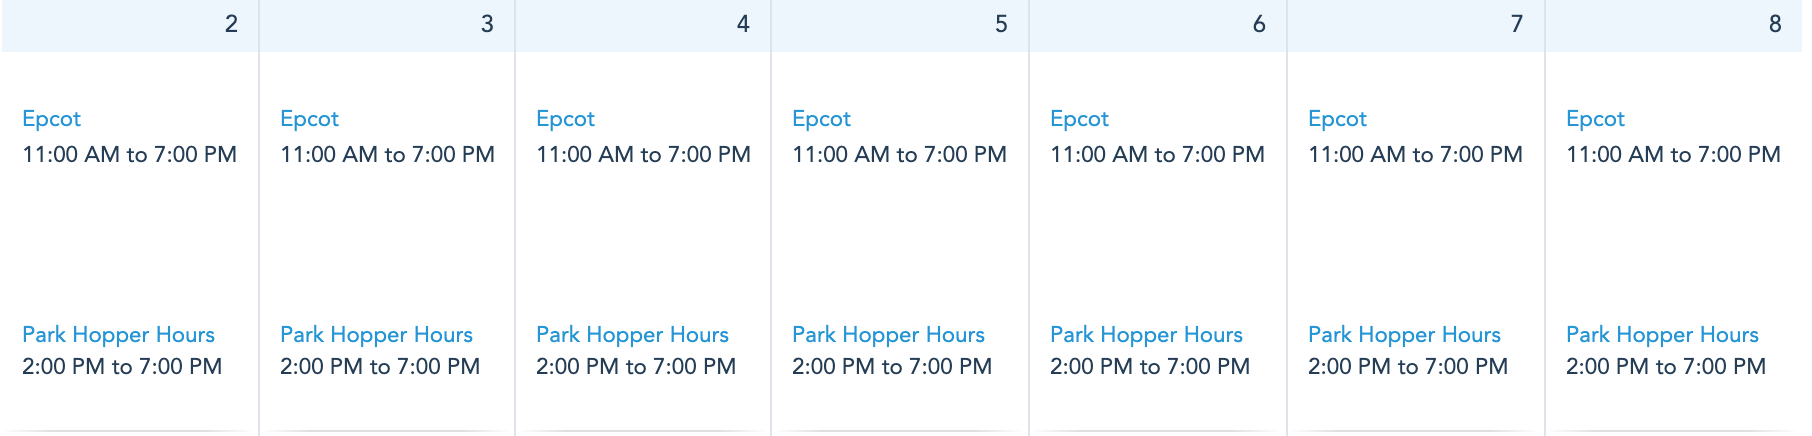Click the date number 2 header

click(231, 24)
